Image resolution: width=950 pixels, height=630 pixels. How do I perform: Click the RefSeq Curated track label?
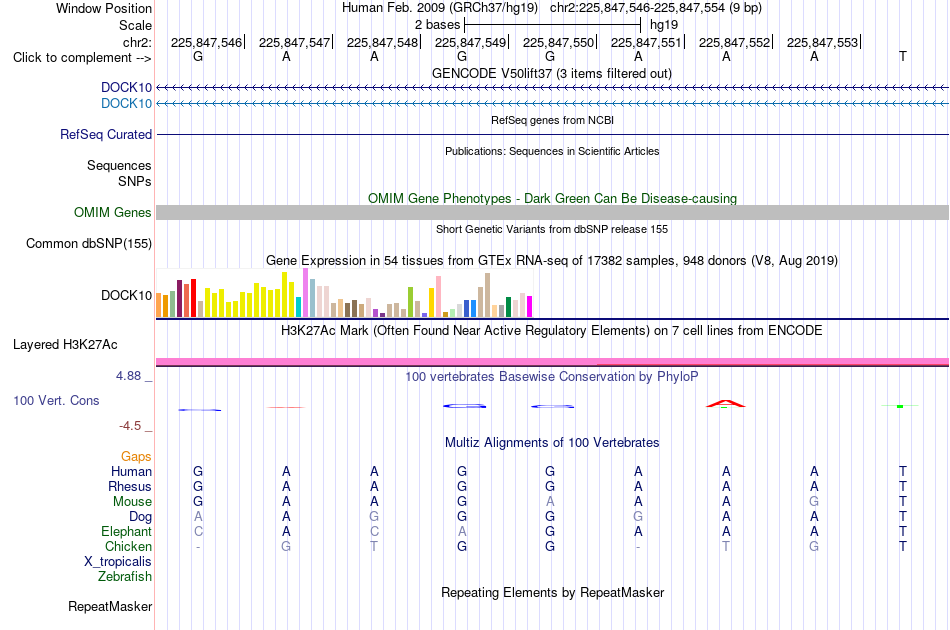[x=105, y=134]
